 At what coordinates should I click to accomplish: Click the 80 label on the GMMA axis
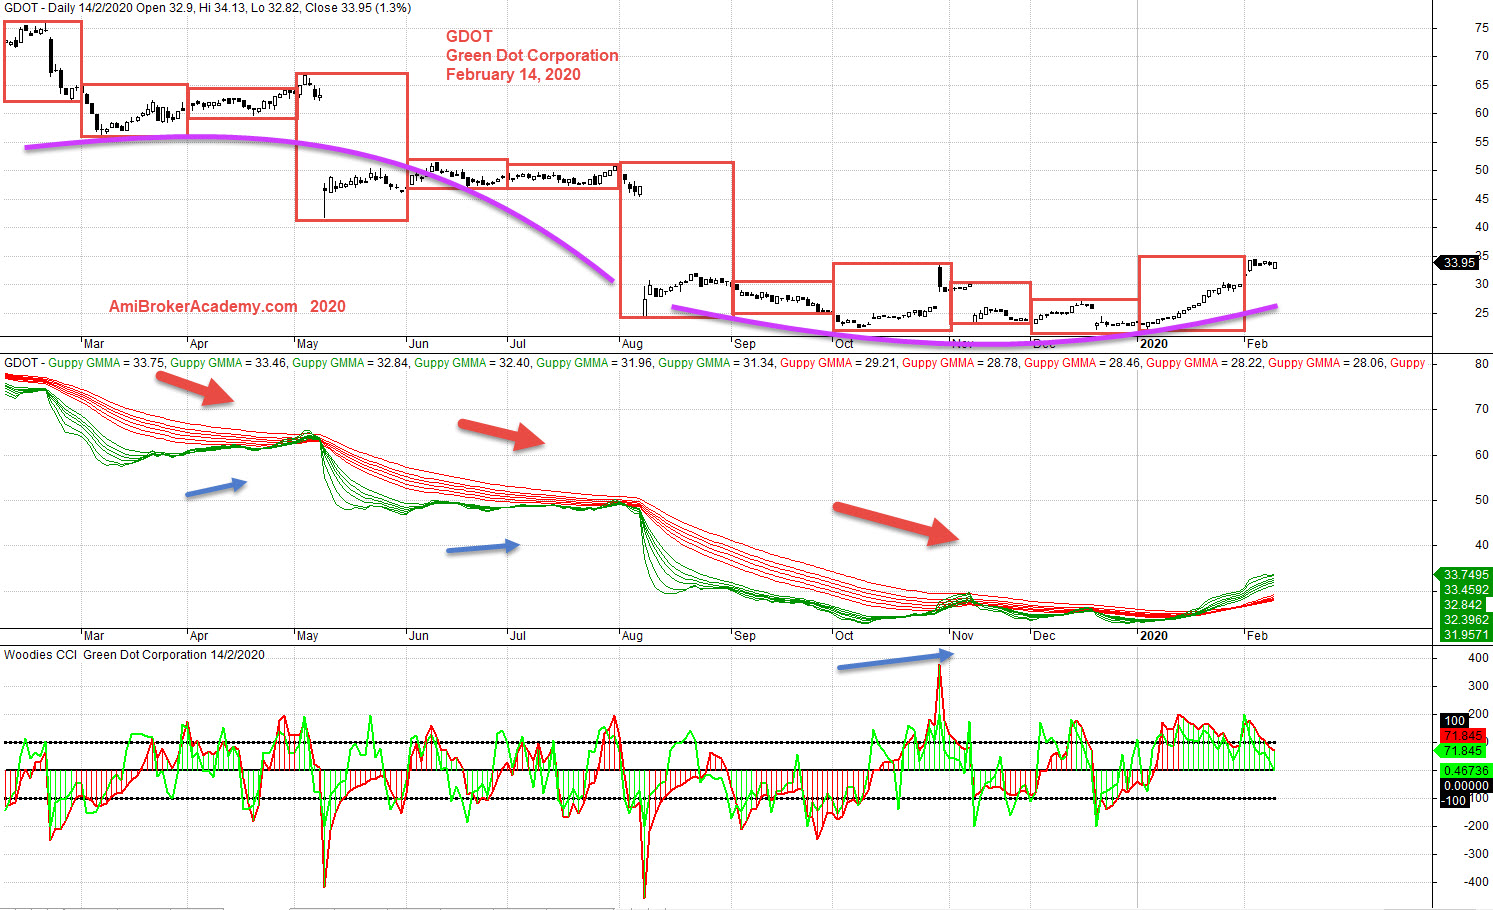pos(1481,364)
